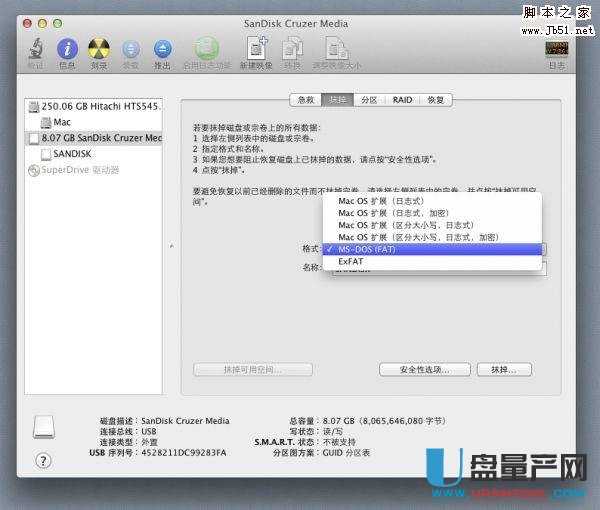The height and width of the screenshot is (510, 600).
Task: Click the help question mark button
Action: [x=43, y=460]
